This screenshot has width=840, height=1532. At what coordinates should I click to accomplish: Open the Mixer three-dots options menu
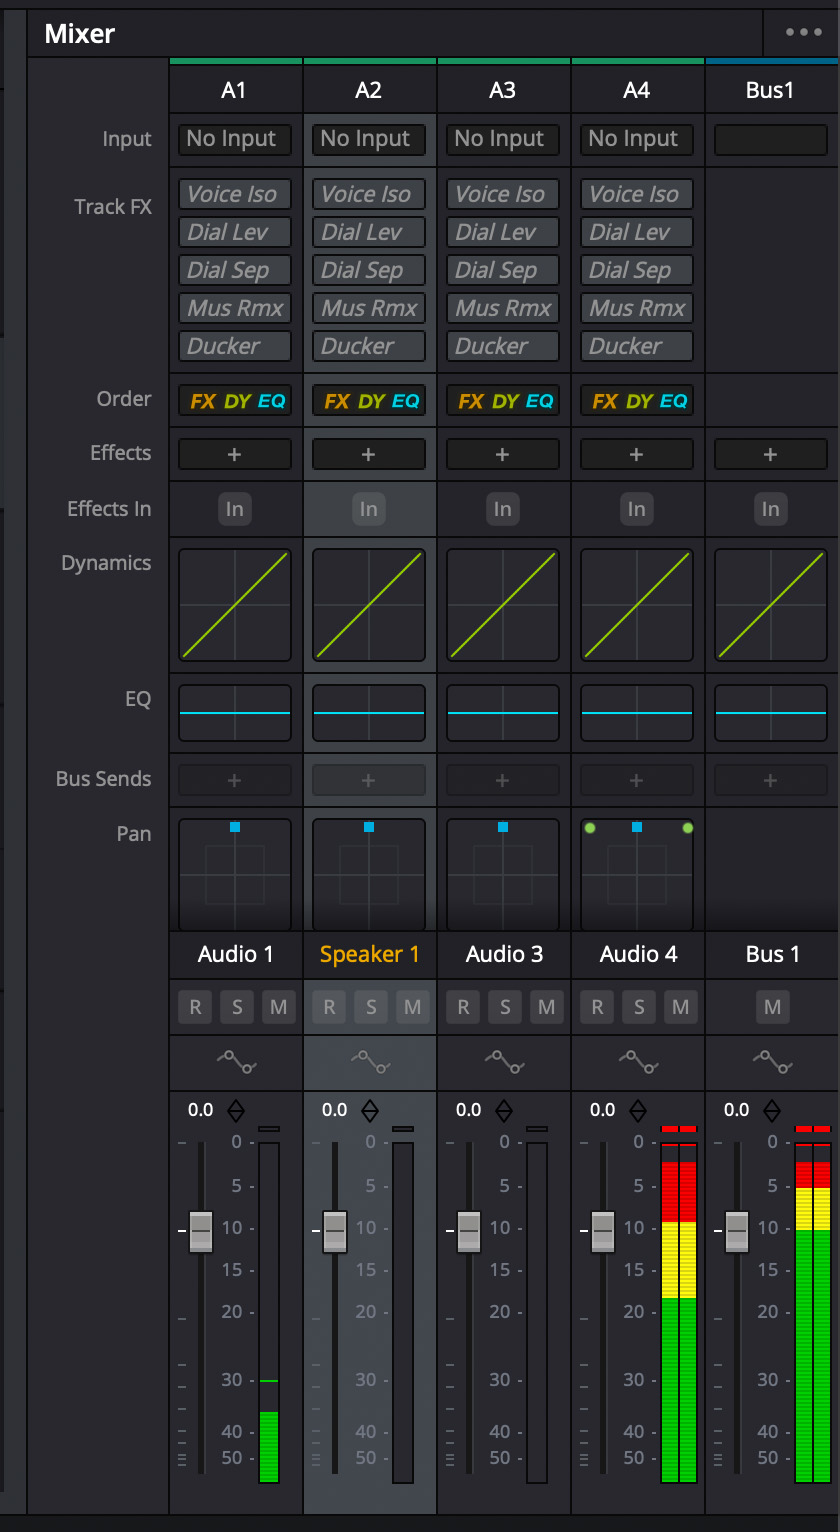[x=803, y=33]
